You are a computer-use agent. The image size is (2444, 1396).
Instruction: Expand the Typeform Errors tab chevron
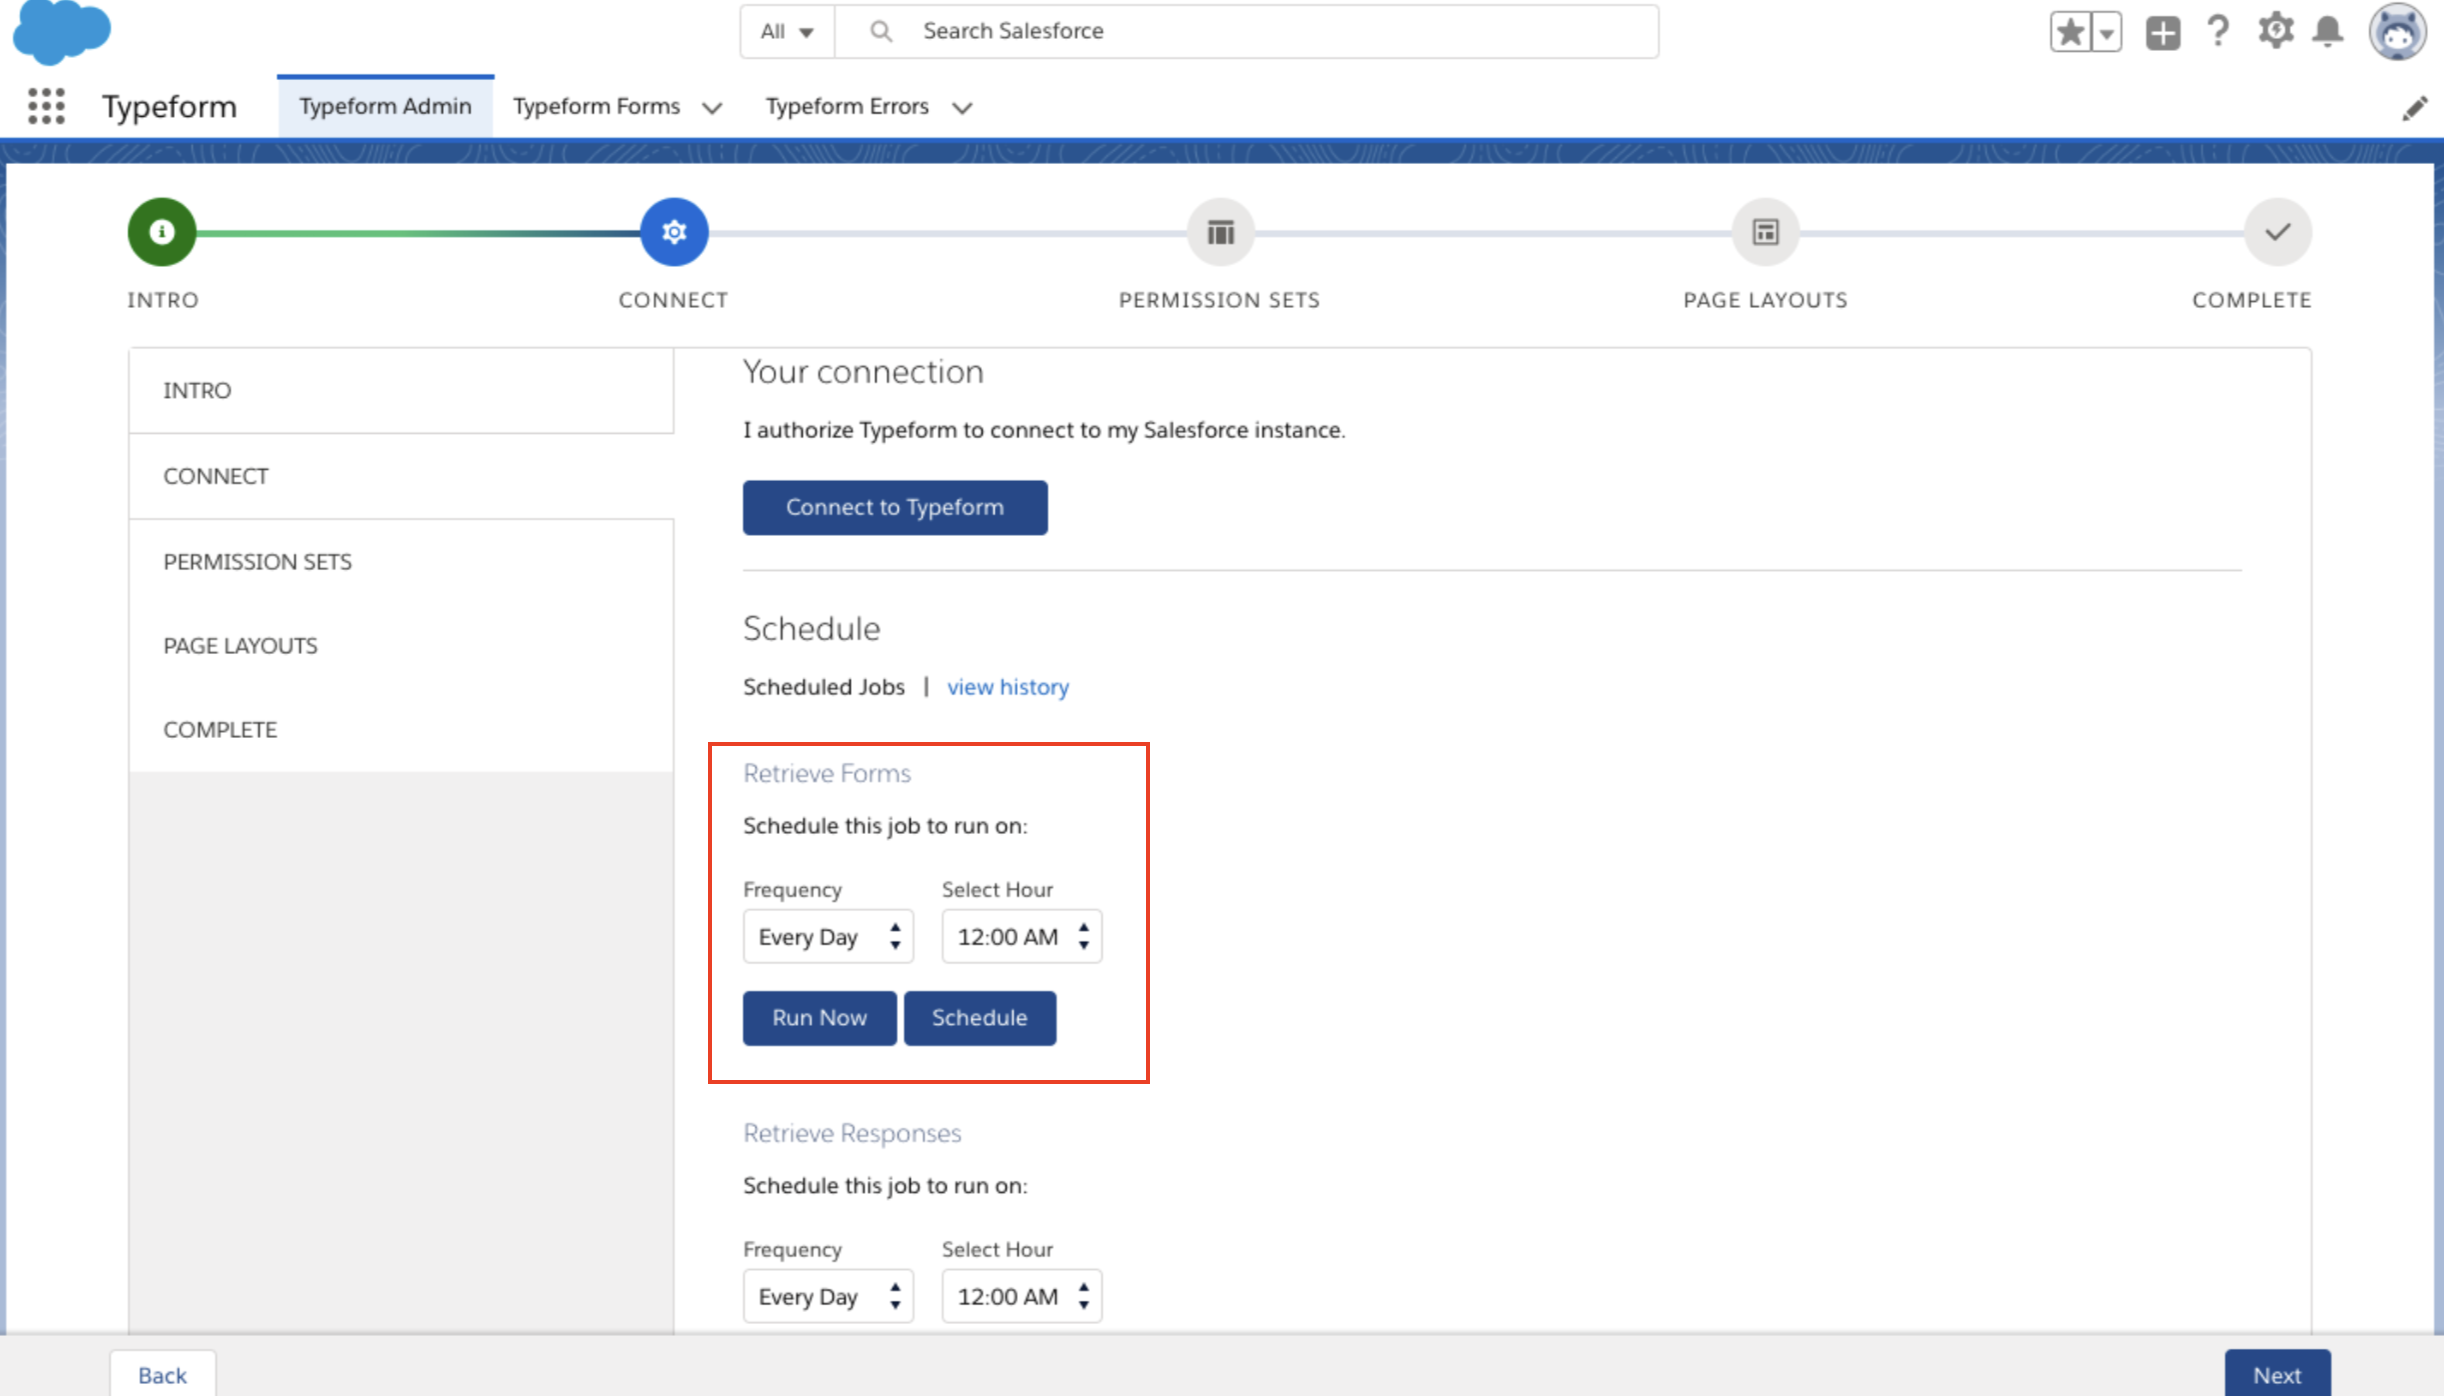click(962, 107)
